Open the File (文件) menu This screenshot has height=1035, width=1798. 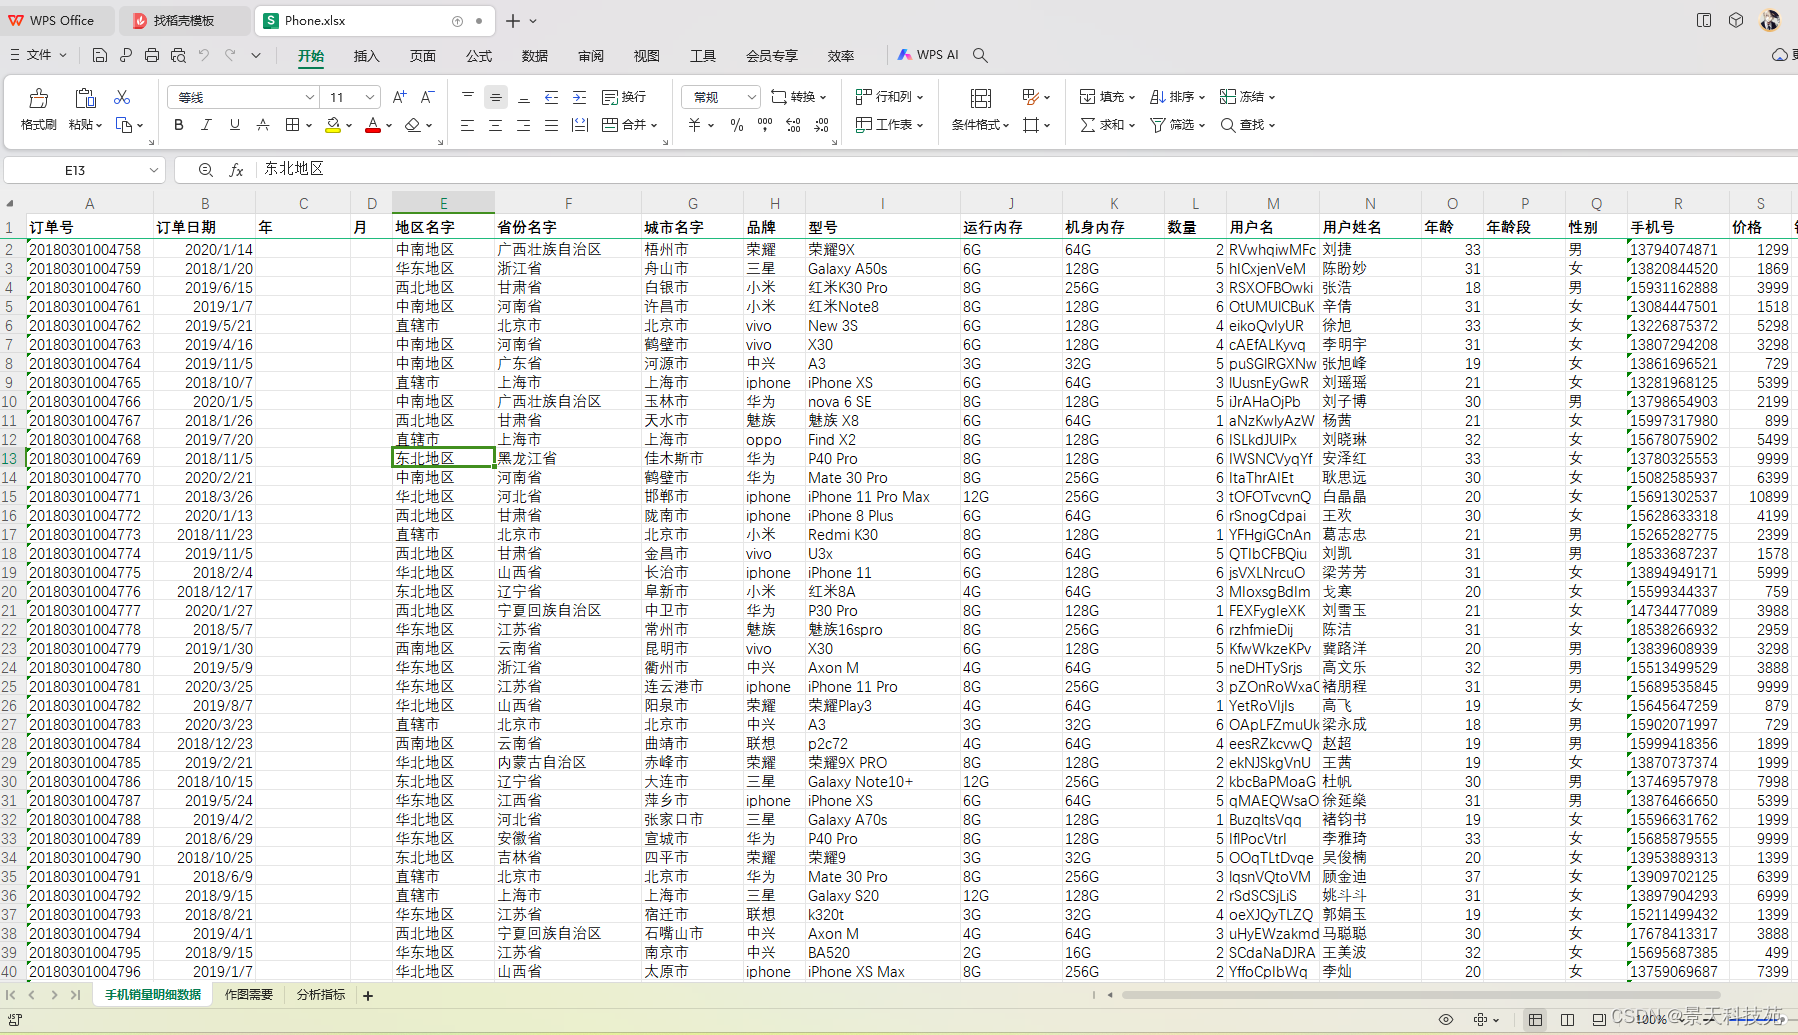39,55
